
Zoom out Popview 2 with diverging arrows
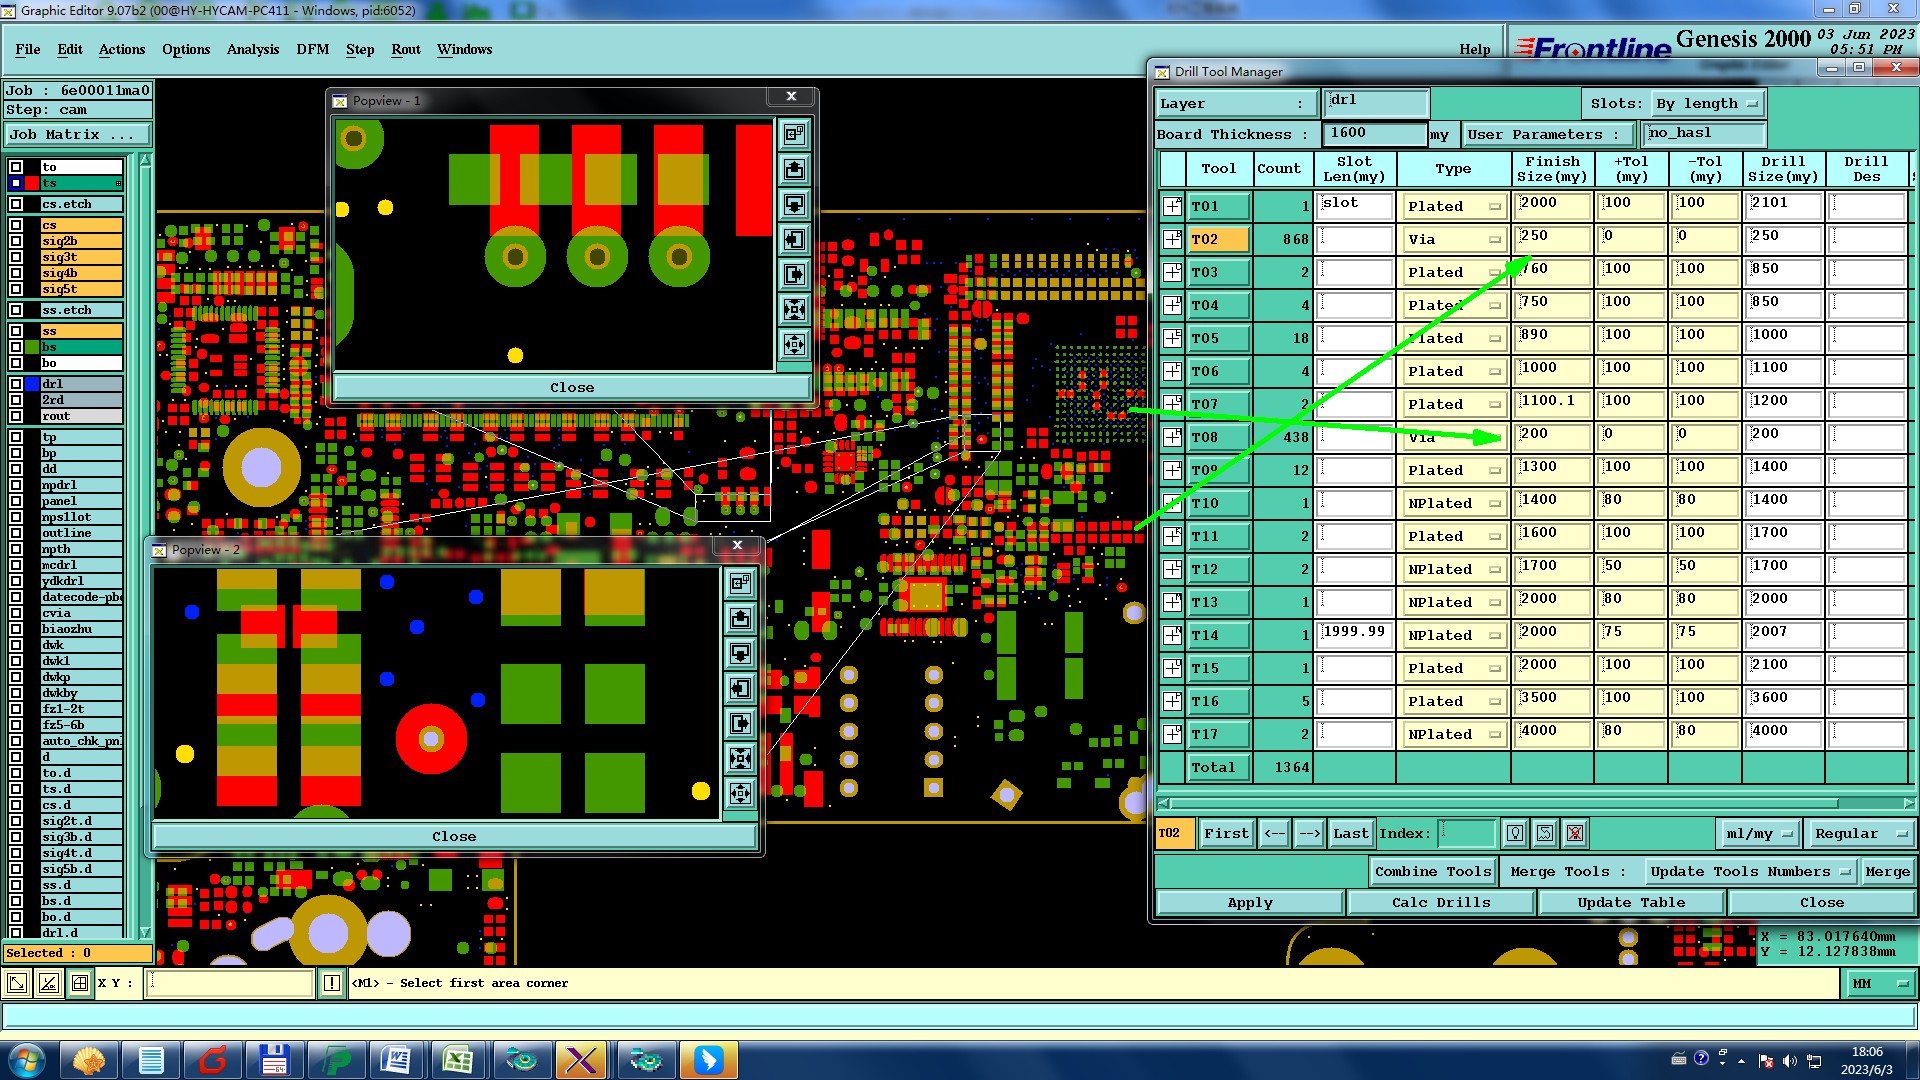[740, 794]
